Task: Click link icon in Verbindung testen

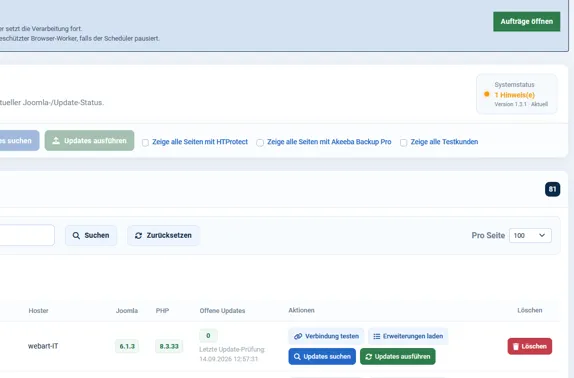Action: (298, 336)
